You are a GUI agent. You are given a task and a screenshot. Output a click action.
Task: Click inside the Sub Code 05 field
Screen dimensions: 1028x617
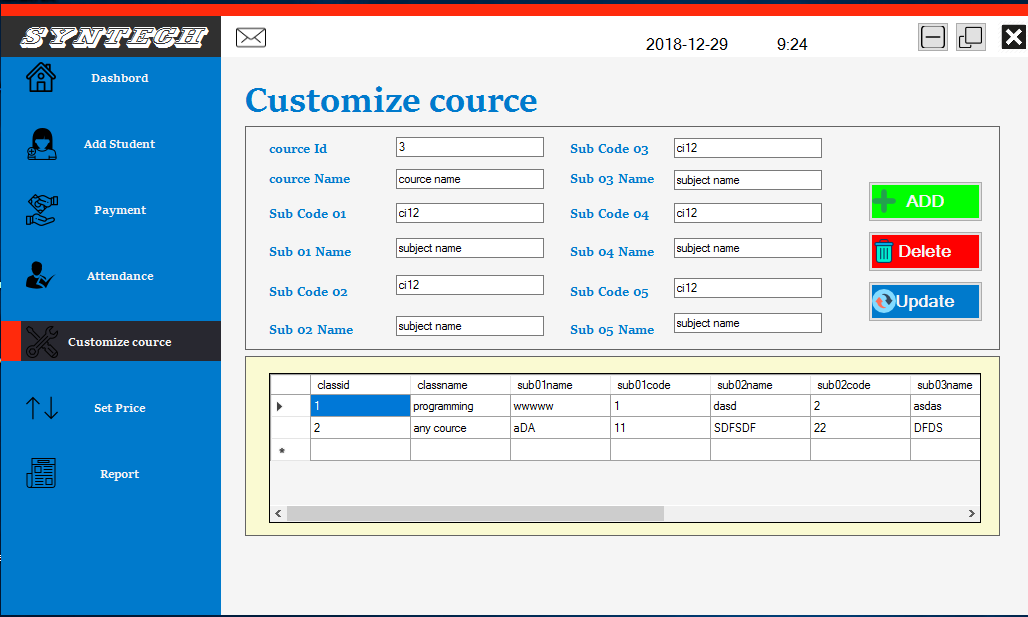[x=747, y=287]
